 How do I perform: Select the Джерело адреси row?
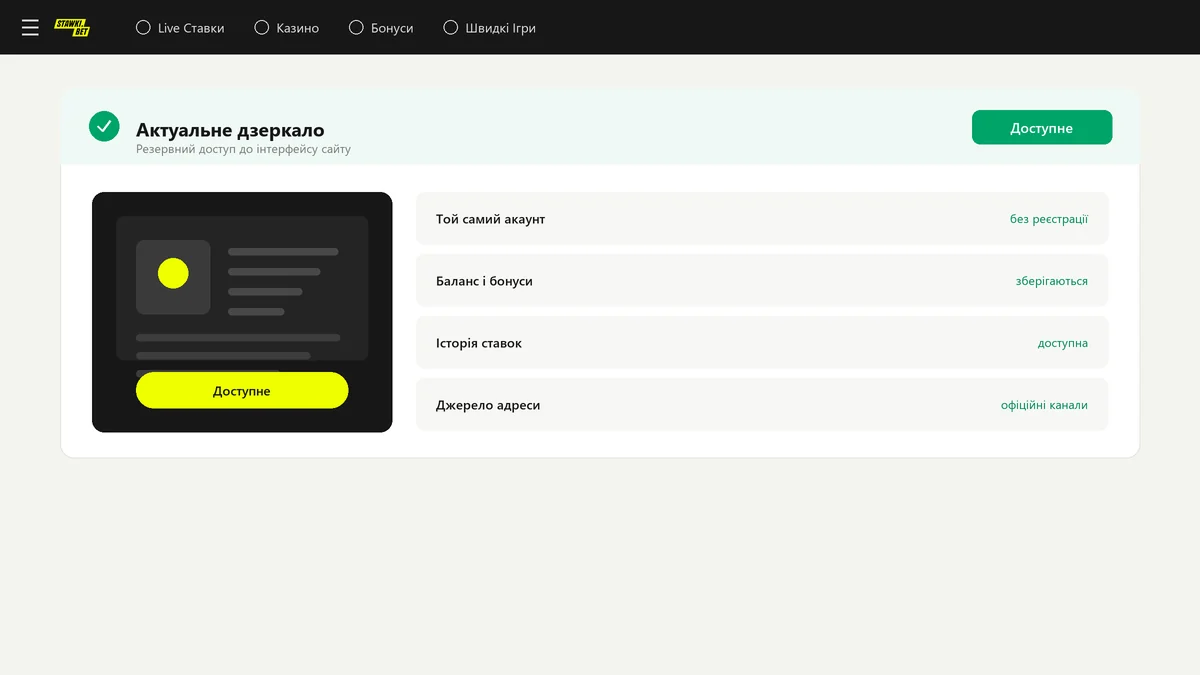762,404
